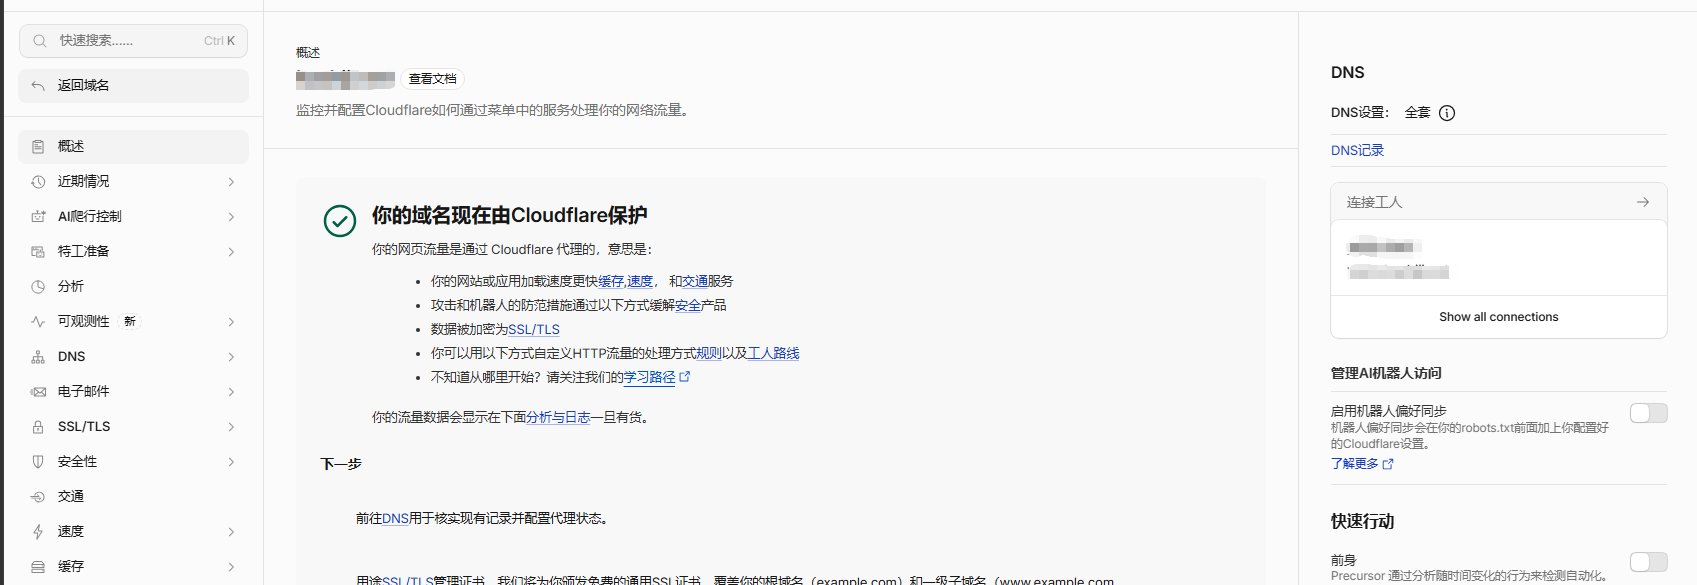Open the 概述 sidebar menu item
This screenshot has height=585, width=1697.
coord(133,147)
